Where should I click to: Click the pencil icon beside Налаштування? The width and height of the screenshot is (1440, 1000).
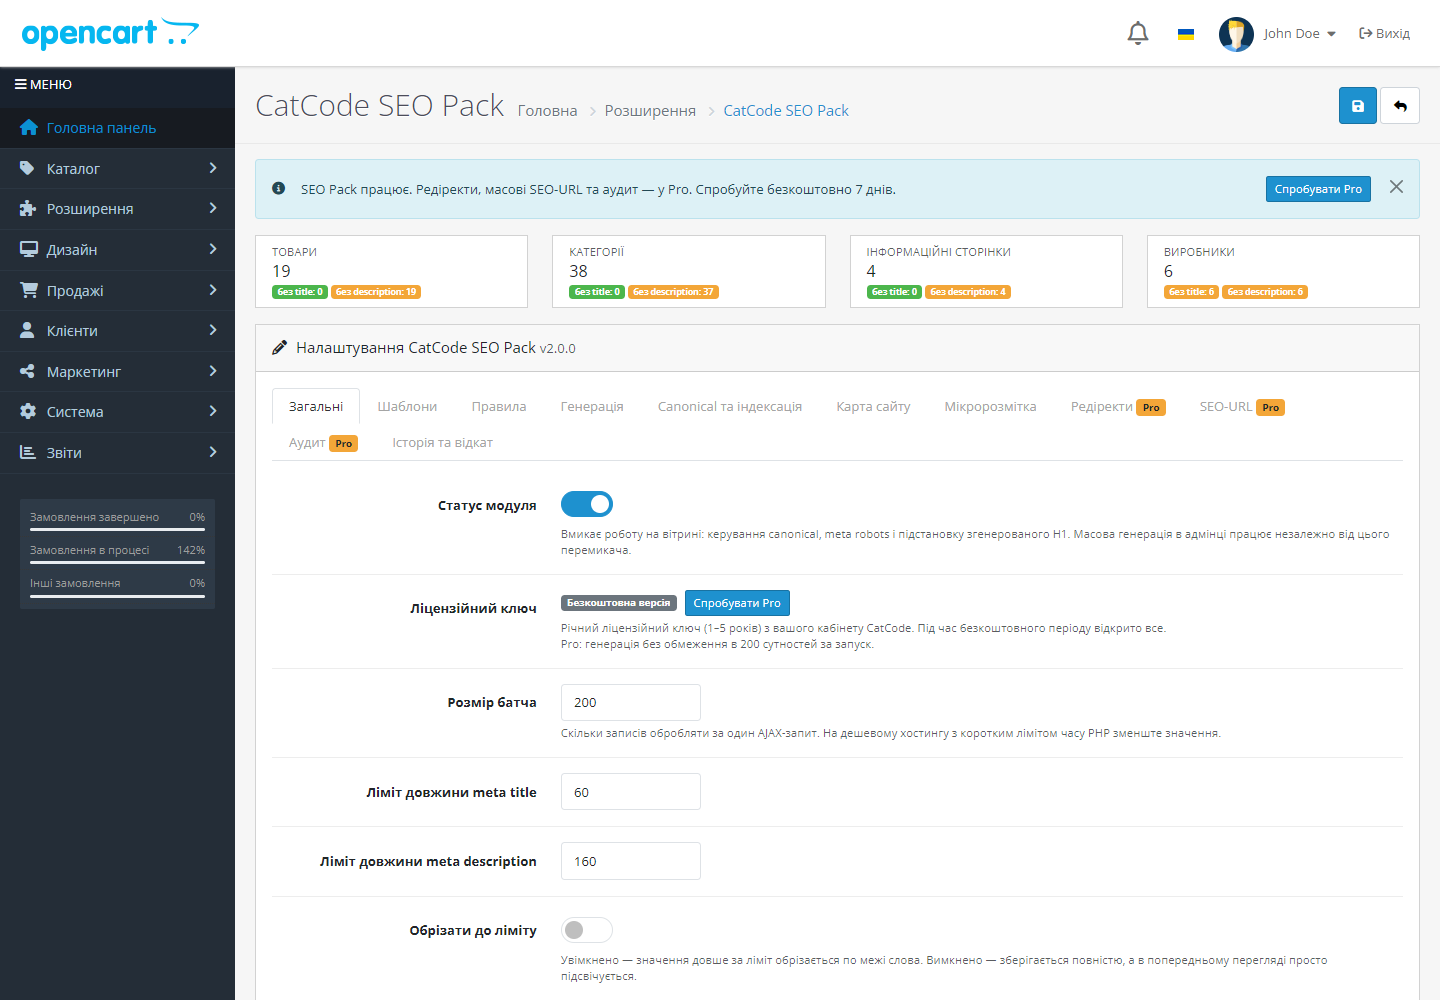tap(279, 348)
